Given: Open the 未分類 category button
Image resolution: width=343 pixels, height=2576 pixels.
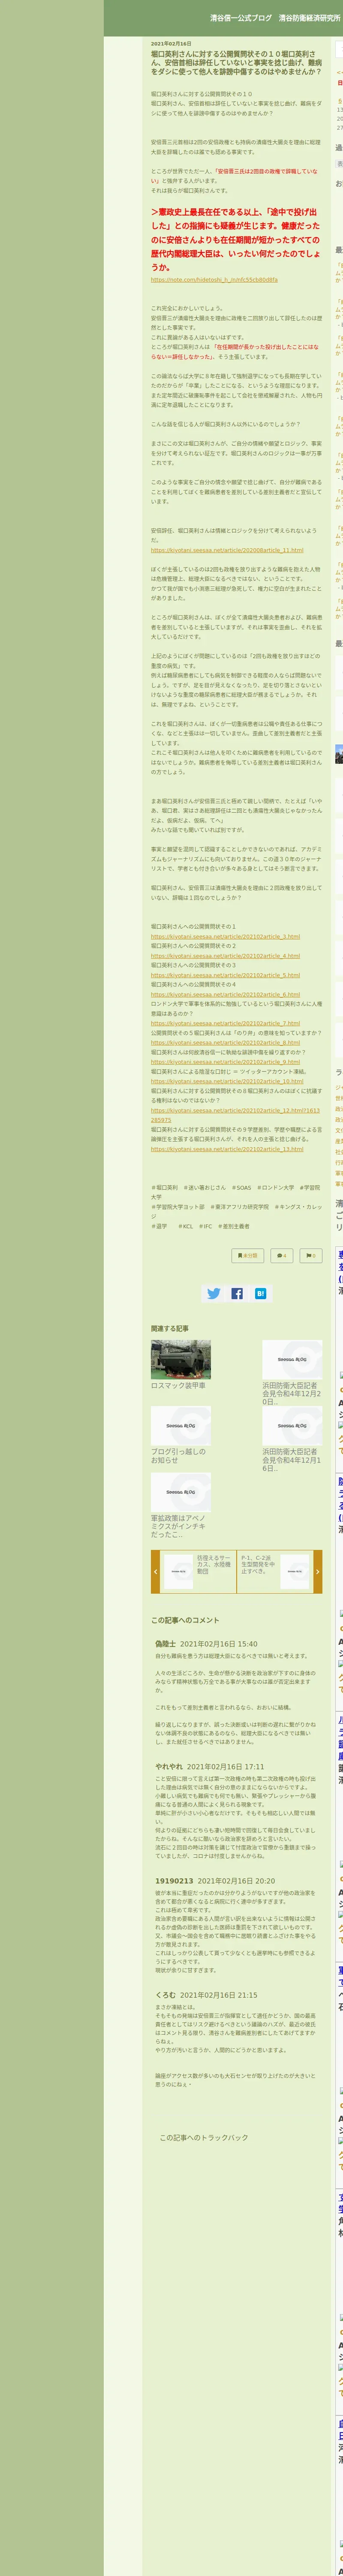Looking at the screenshot, I should pyautogui.click(x=248, y=1256).
